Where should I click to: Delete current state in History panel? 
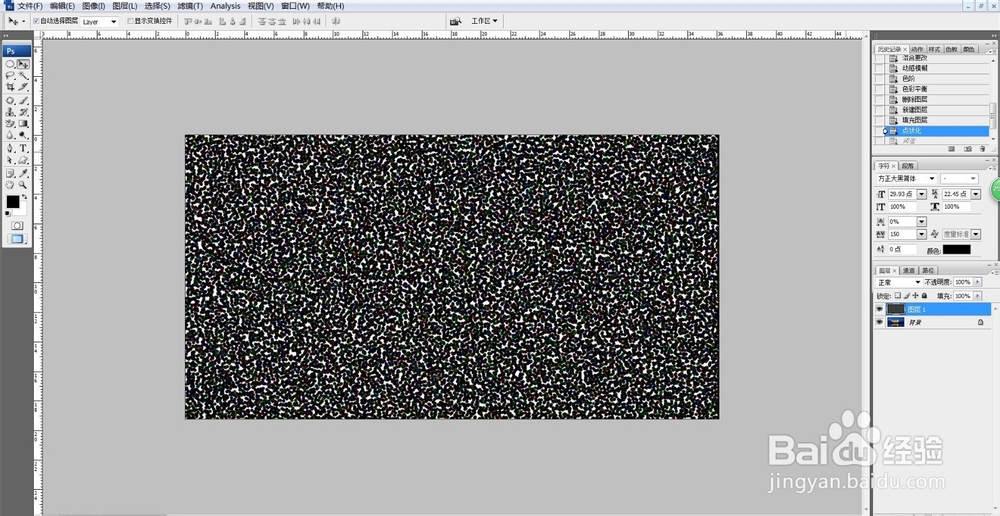(982, 149)
